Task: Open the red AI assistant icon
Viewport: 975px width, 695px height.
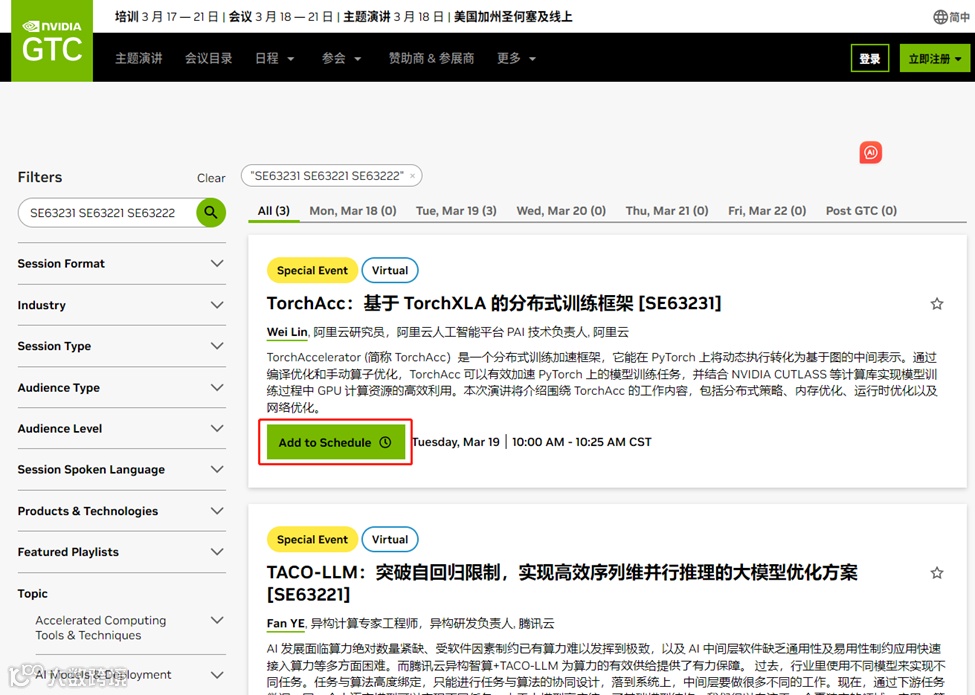Action: [x=871, y=152]
